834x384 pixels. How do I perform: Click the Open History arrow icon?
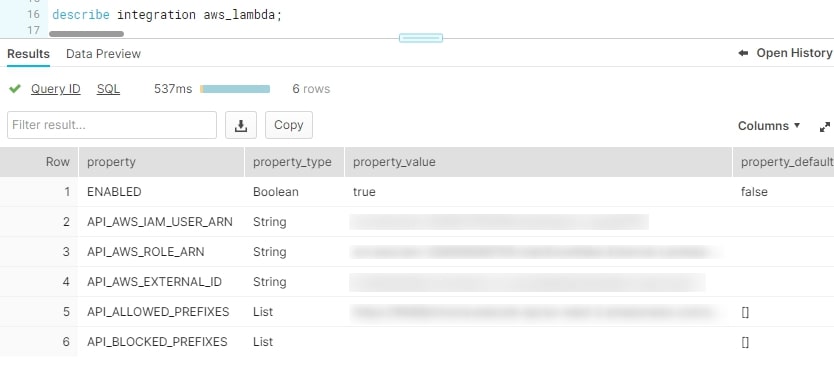tap(743, 53)
